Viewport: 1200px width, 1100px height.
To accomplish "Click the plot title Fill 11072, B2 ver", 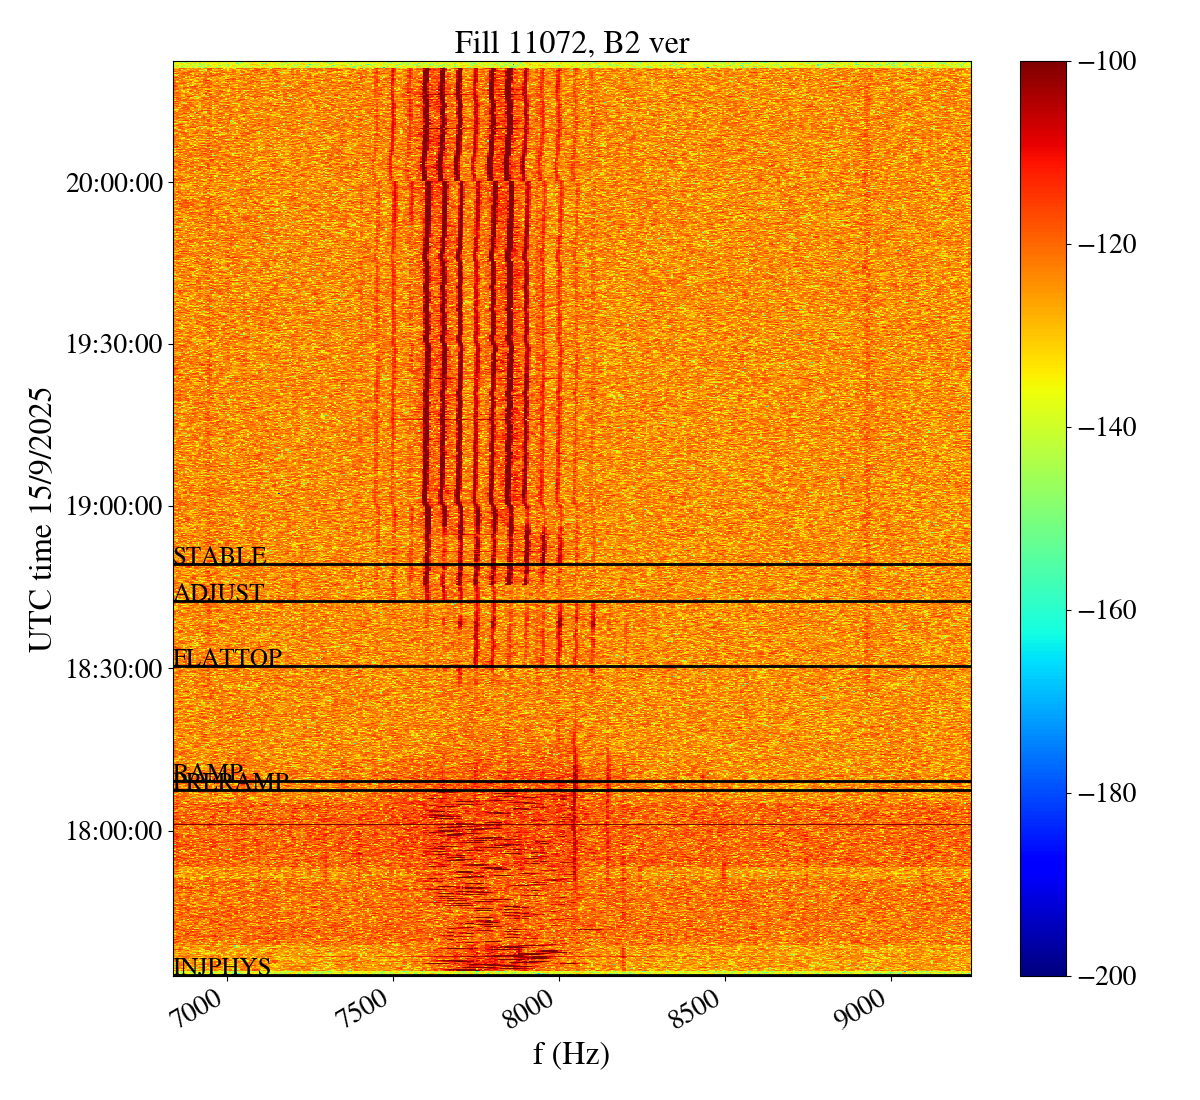I will (571, 42).
